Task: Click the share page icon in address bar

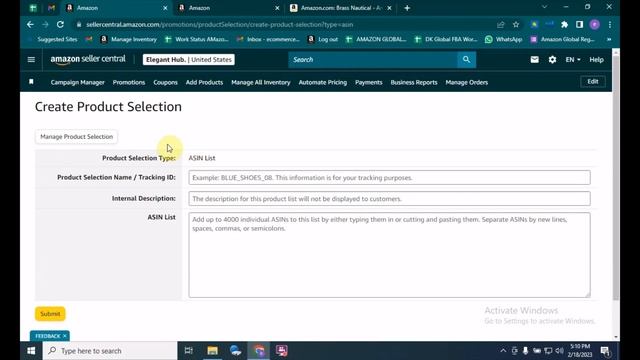Action: (500, 24)
